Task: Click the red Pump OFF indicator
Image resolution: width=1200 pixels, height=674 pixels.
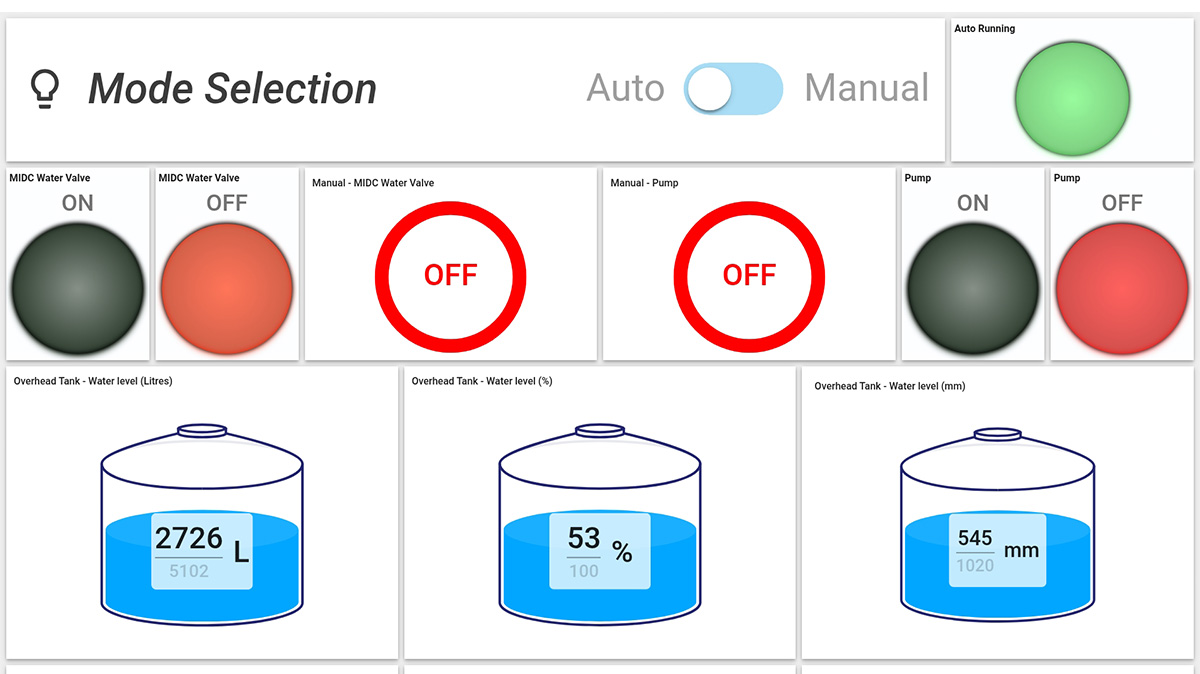Action: coord(1121,287)
